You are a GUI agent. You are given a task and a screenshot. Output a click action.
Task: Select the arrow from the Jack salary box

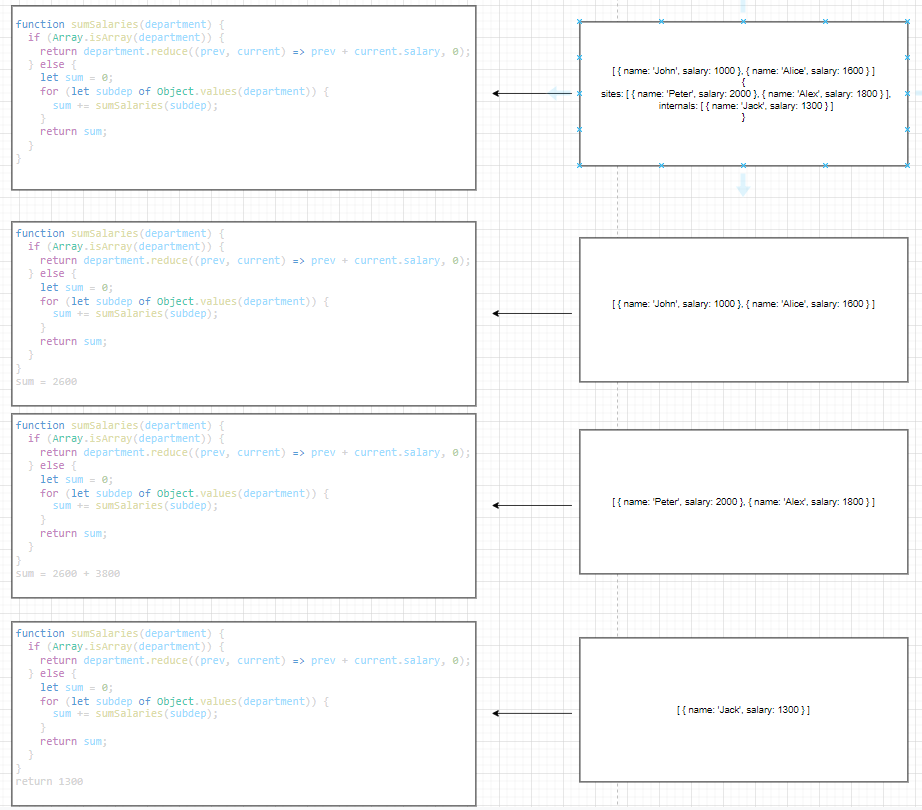[532, 713]
